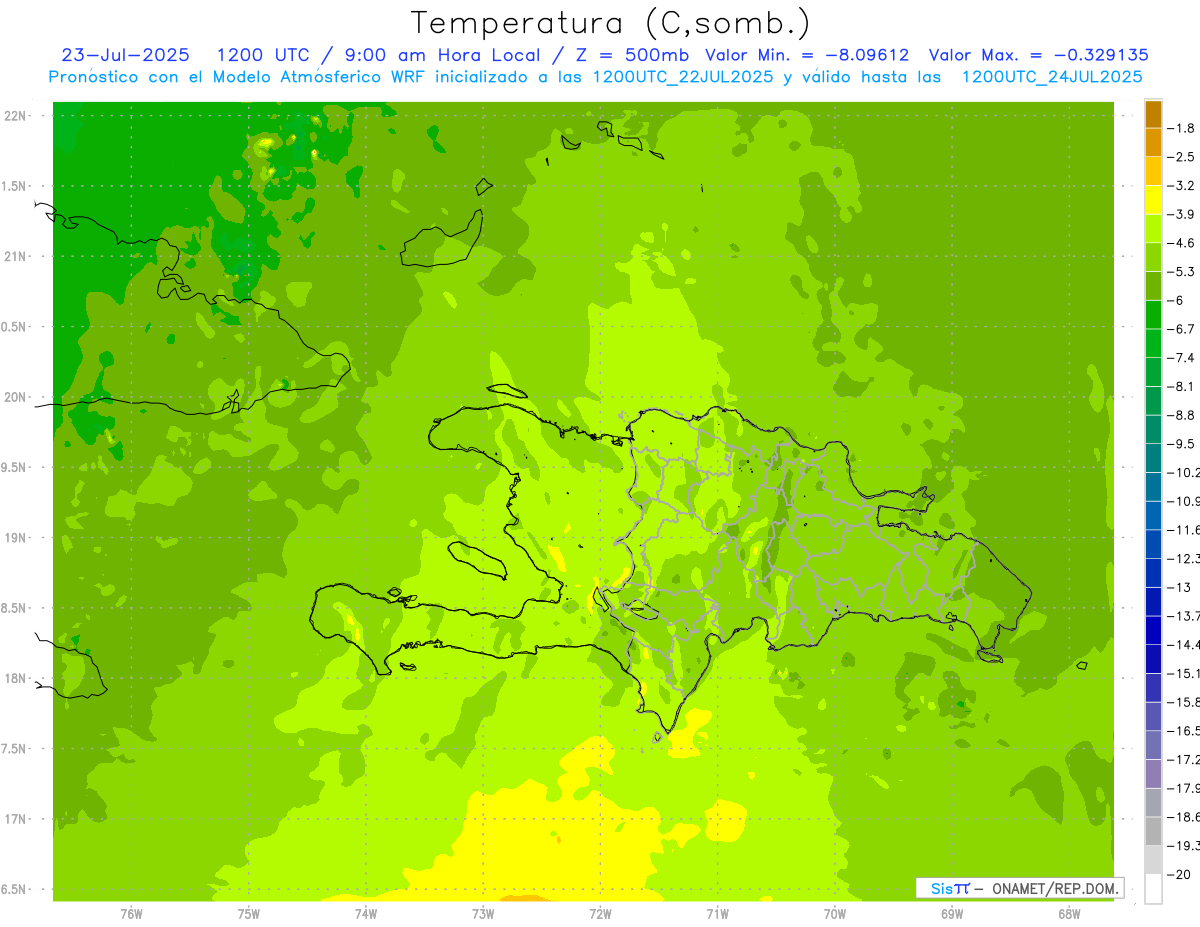
Task: Click the "17N" latitude label
Action: [15, 820]
